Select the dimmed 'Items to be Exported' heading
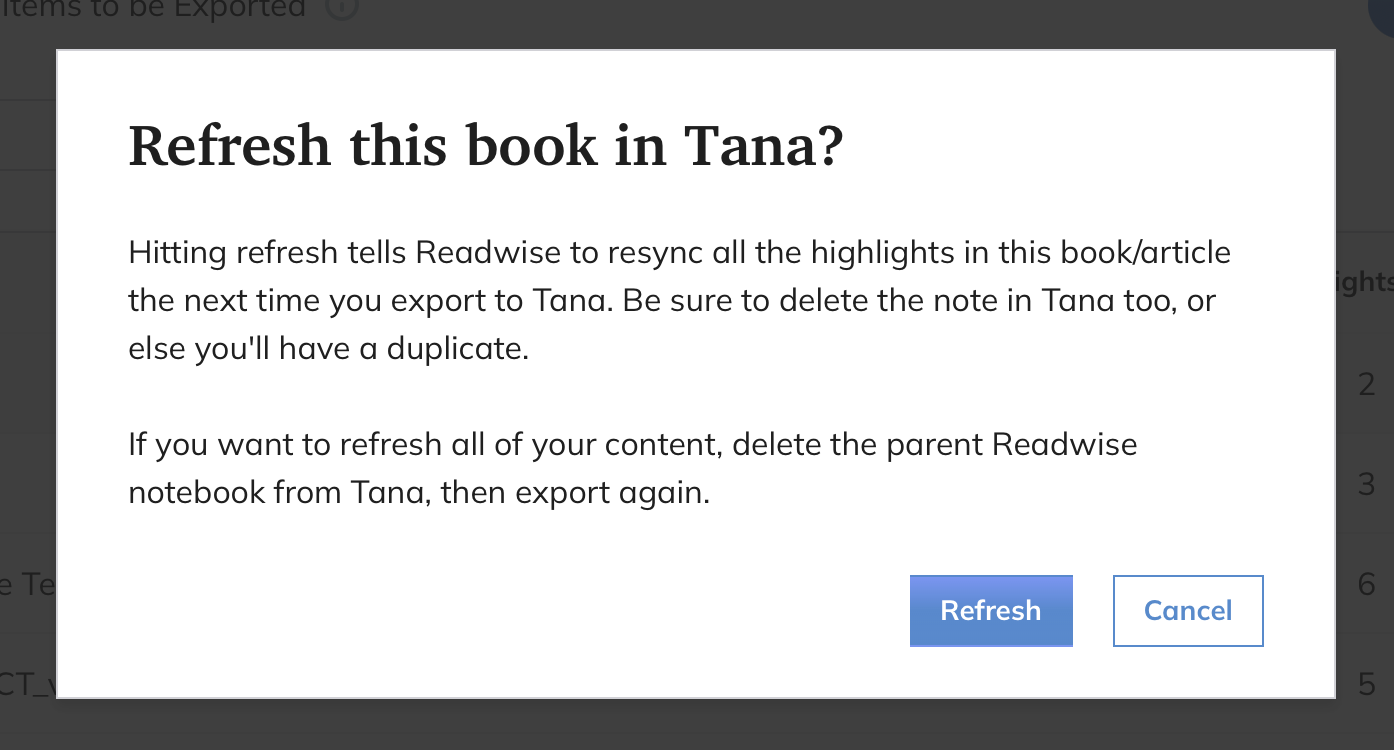1394x750 pixels. (x=153, y=9)
